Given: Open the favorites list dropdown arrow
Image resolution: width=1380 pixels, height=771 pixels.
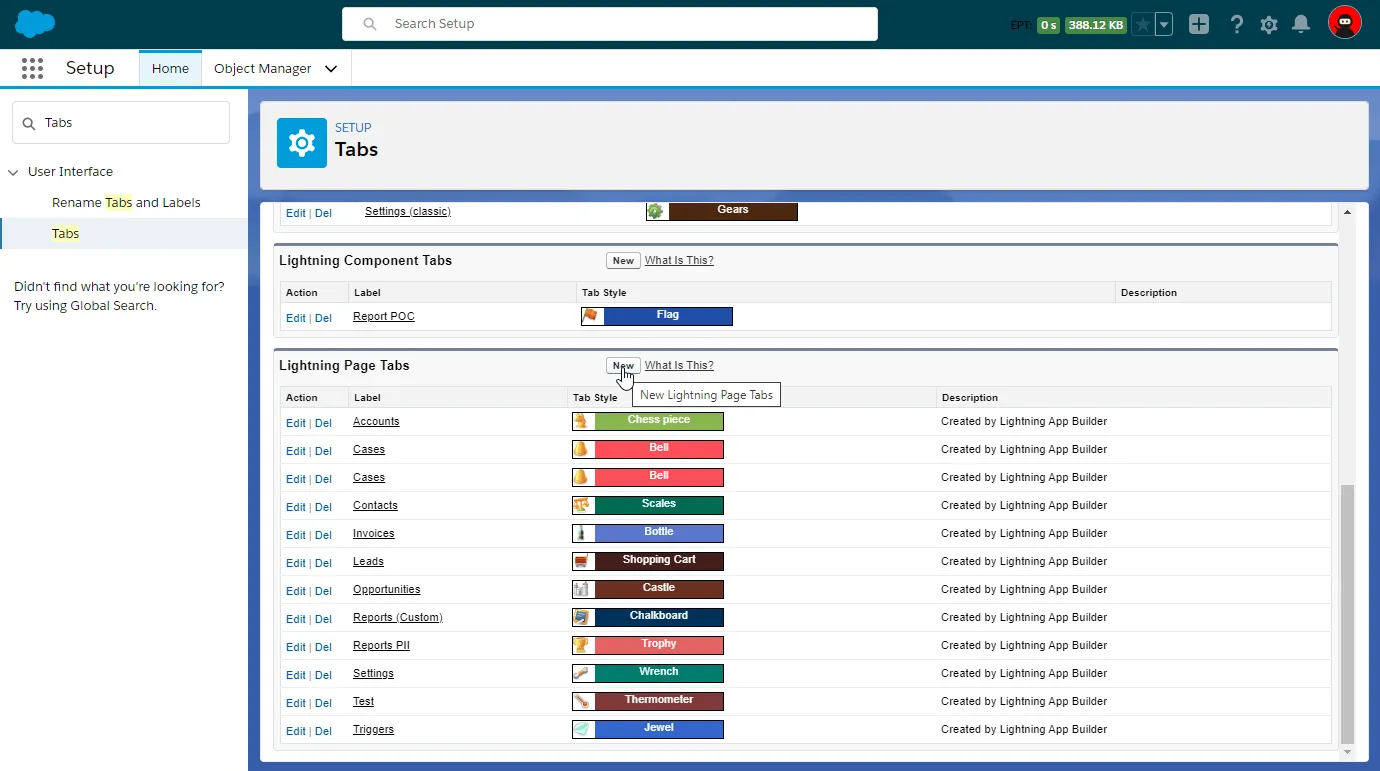Looking at the screenshot, I should pyautogui.click(x=1164, y=25).
